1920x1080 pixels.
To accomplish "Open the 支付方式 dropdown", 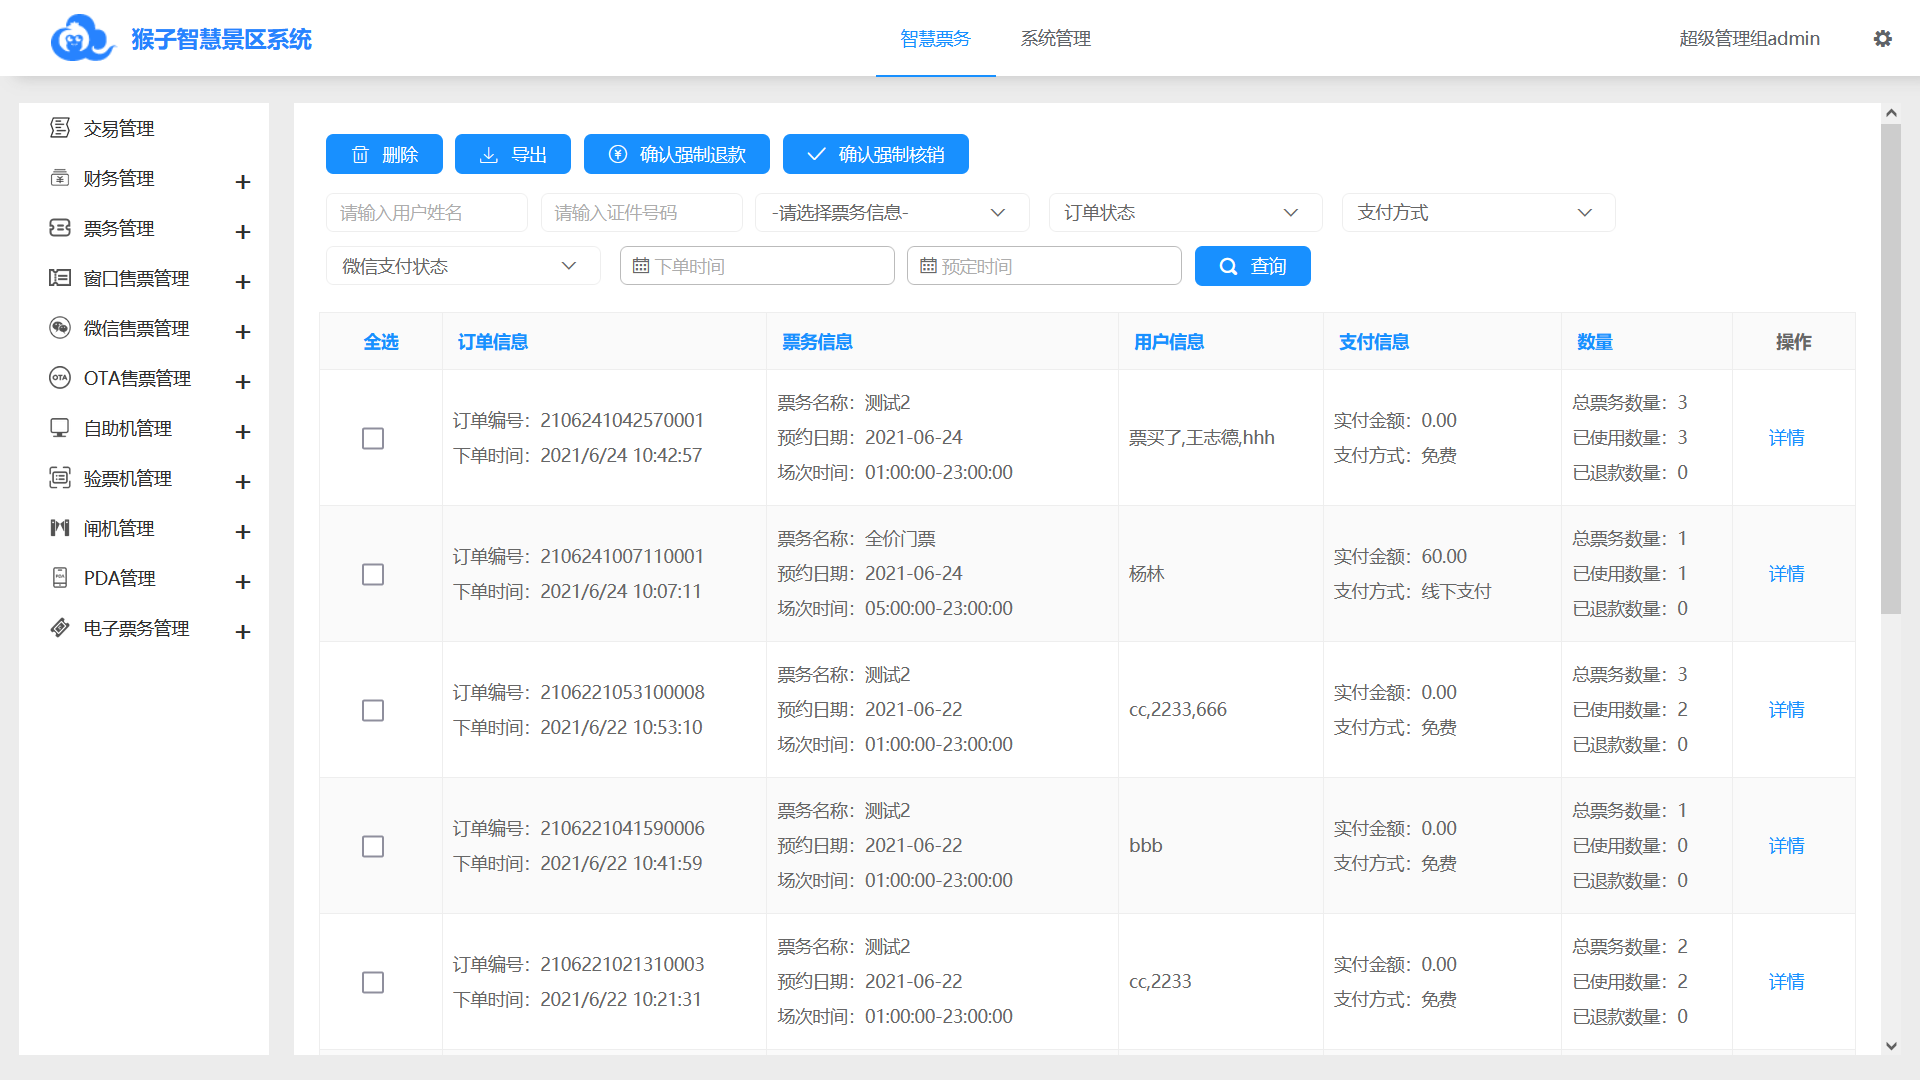I will (x=1478, y=213).
